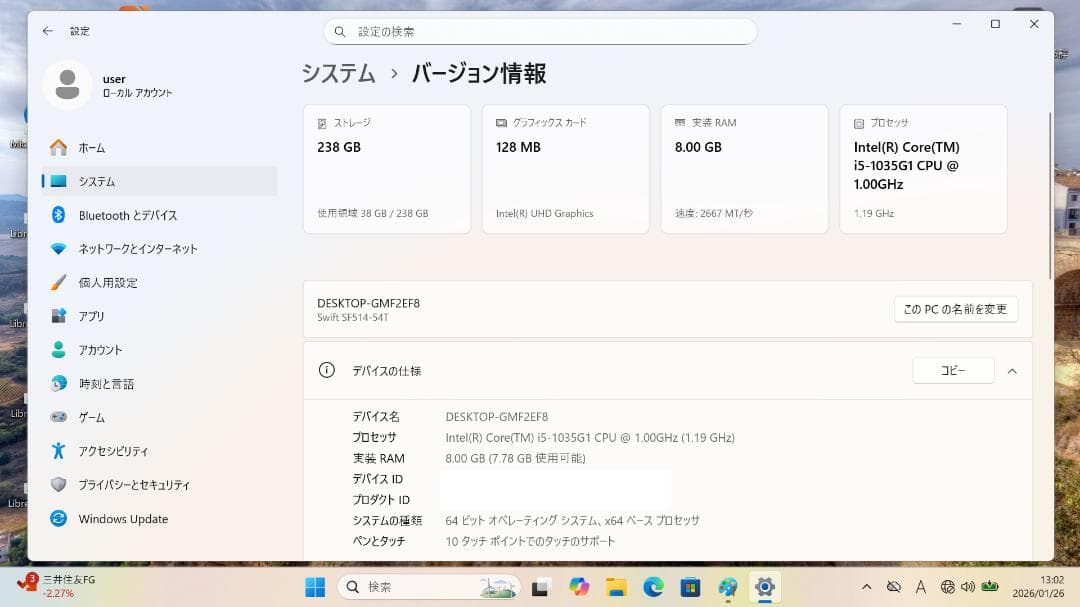
Task: Open Windows Update in the settings sidebar
Action: pos(121,518)
